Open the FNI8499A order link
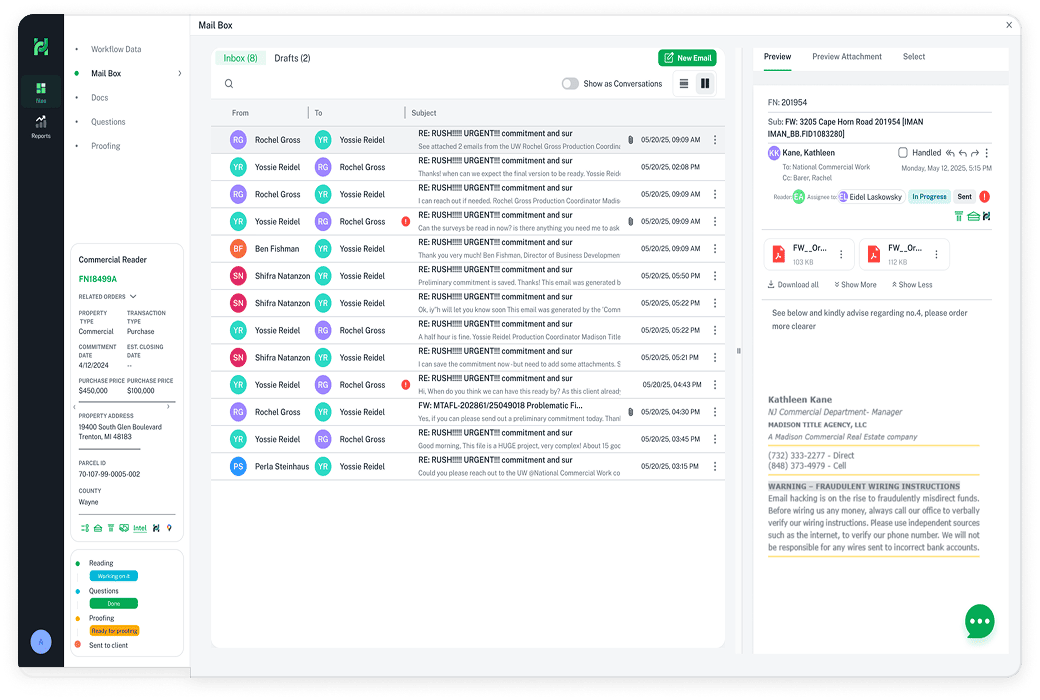This screenshot has height=700, width=1040. [98, 279]
